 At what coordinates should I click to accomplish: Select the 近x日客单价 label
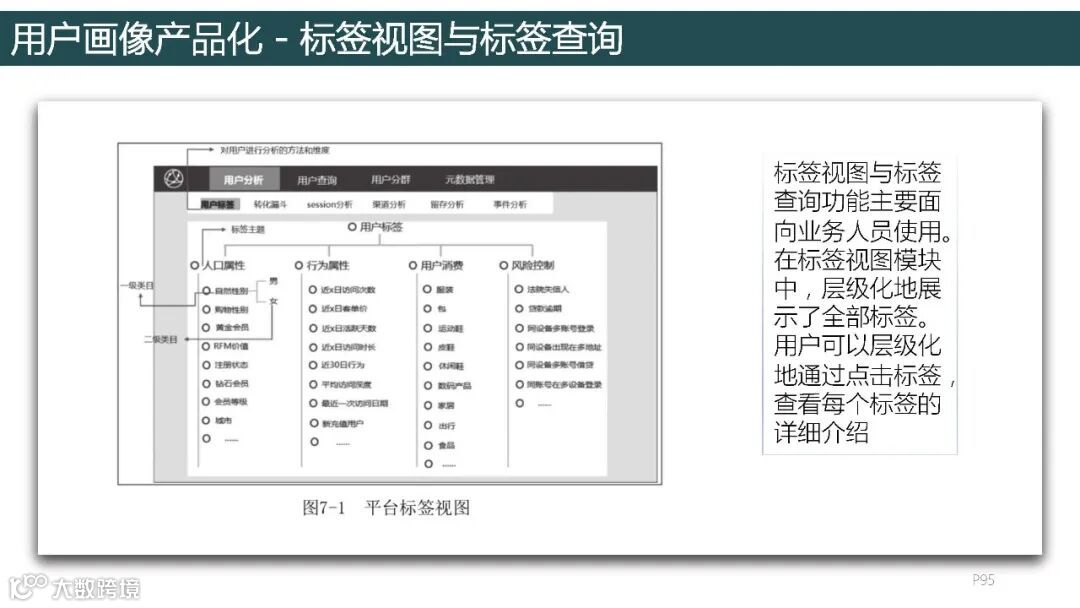[339, 309]
